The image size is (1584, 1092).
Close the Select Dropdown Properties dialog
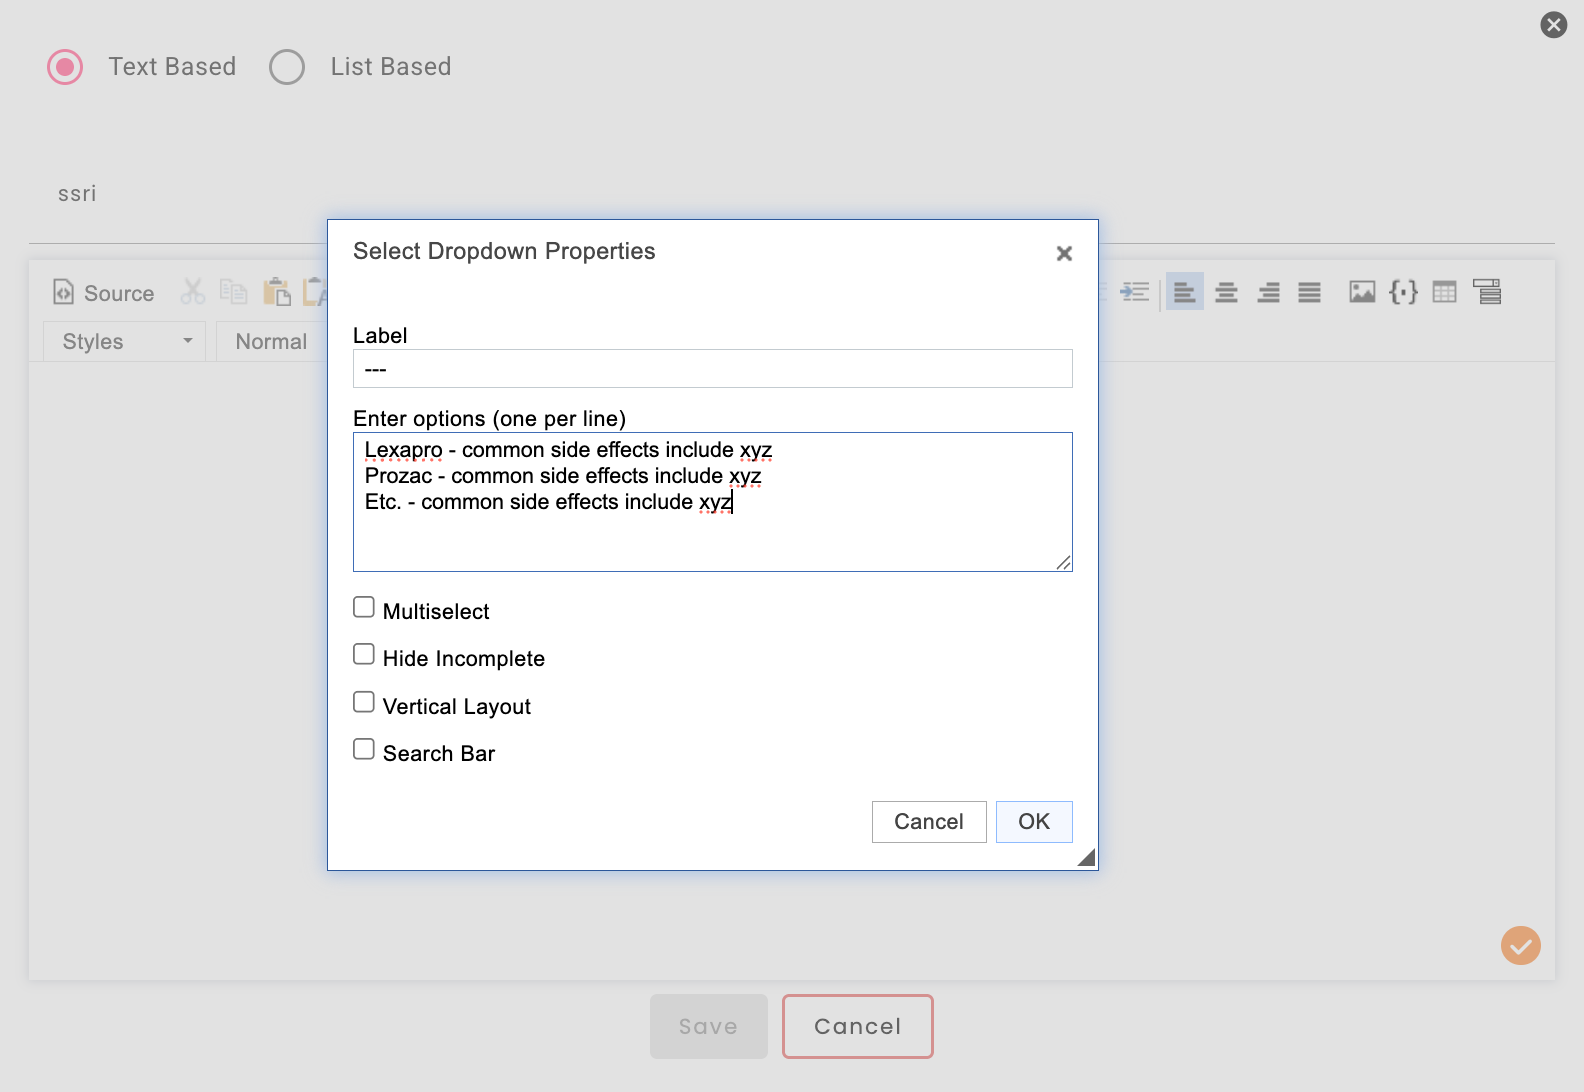(x=1064, y=253)
